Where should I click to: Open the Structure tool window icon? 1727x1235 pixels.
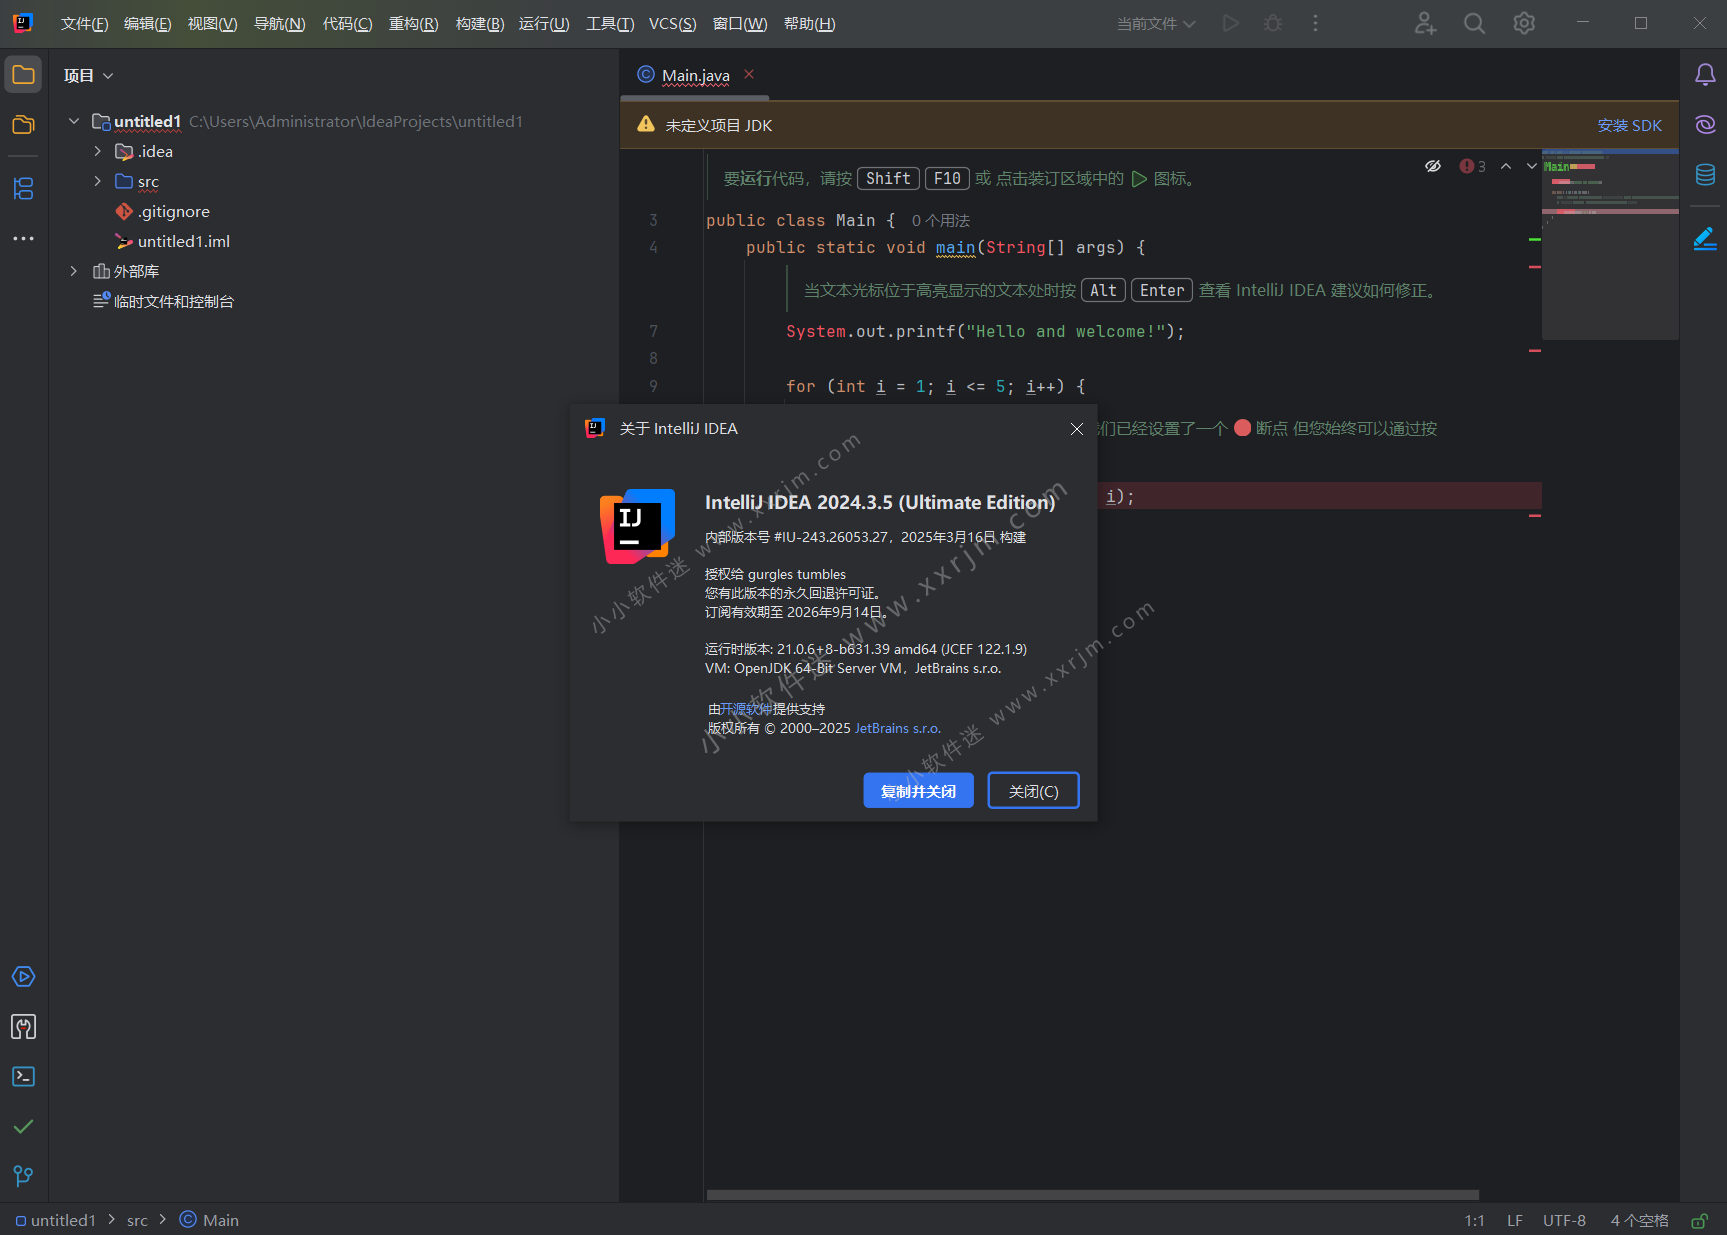[23, 188]
